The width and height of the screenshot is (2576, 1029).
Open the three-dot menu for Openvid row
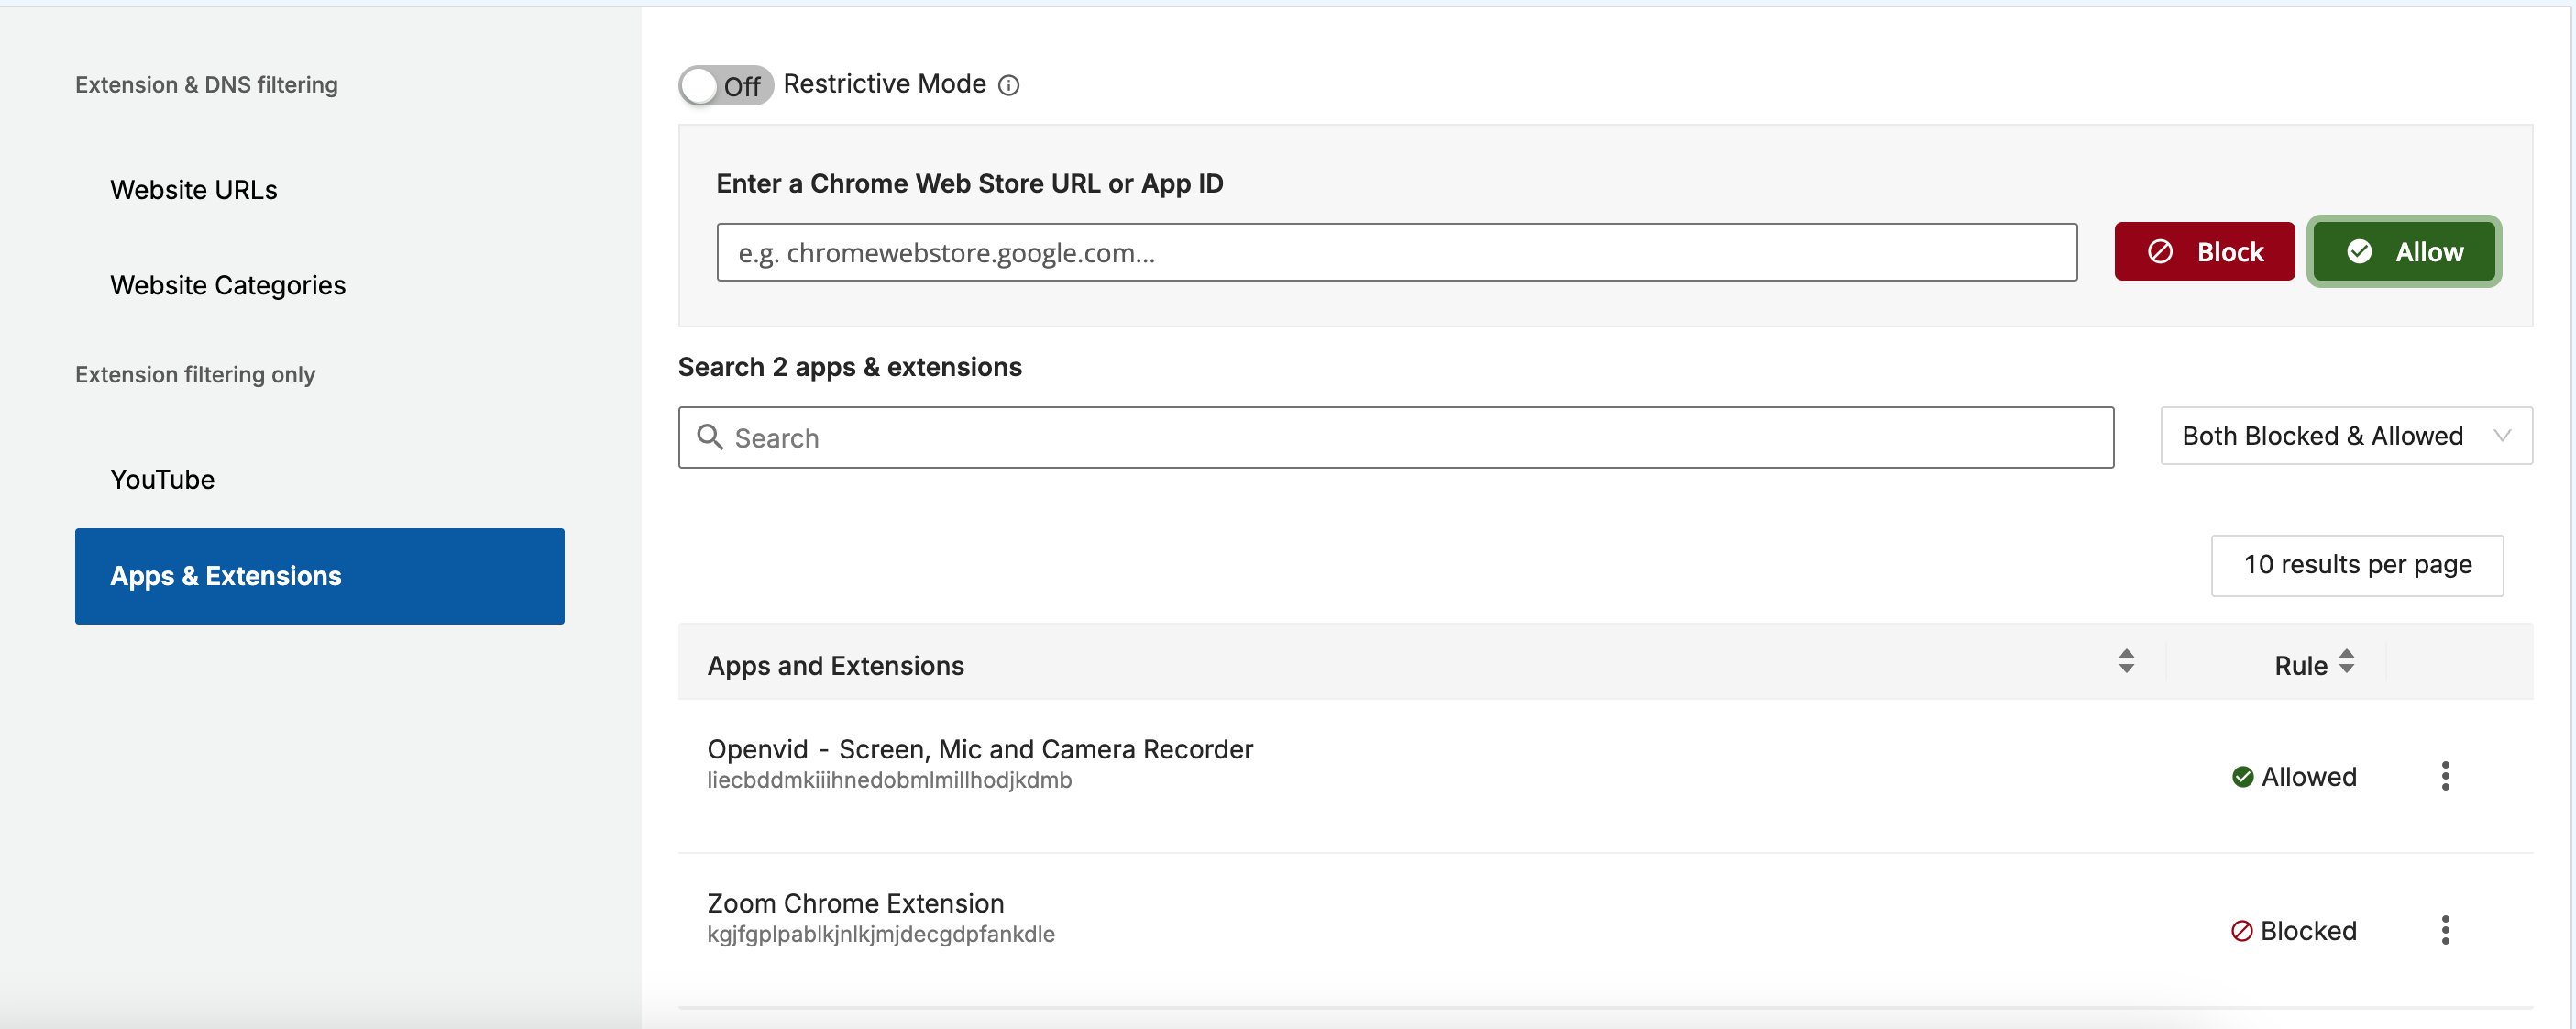tap(2445, 776)
